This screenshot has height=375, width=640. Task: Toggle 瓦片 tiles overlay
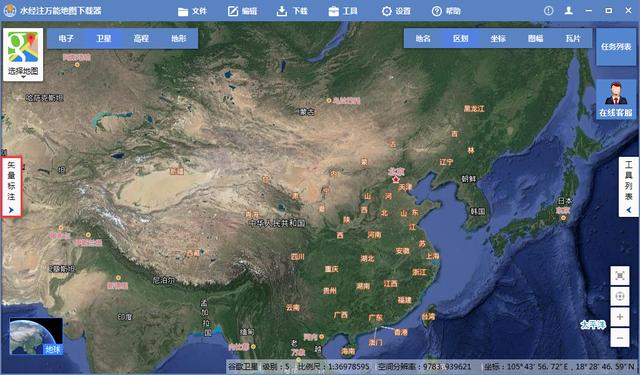pos(573,38)
